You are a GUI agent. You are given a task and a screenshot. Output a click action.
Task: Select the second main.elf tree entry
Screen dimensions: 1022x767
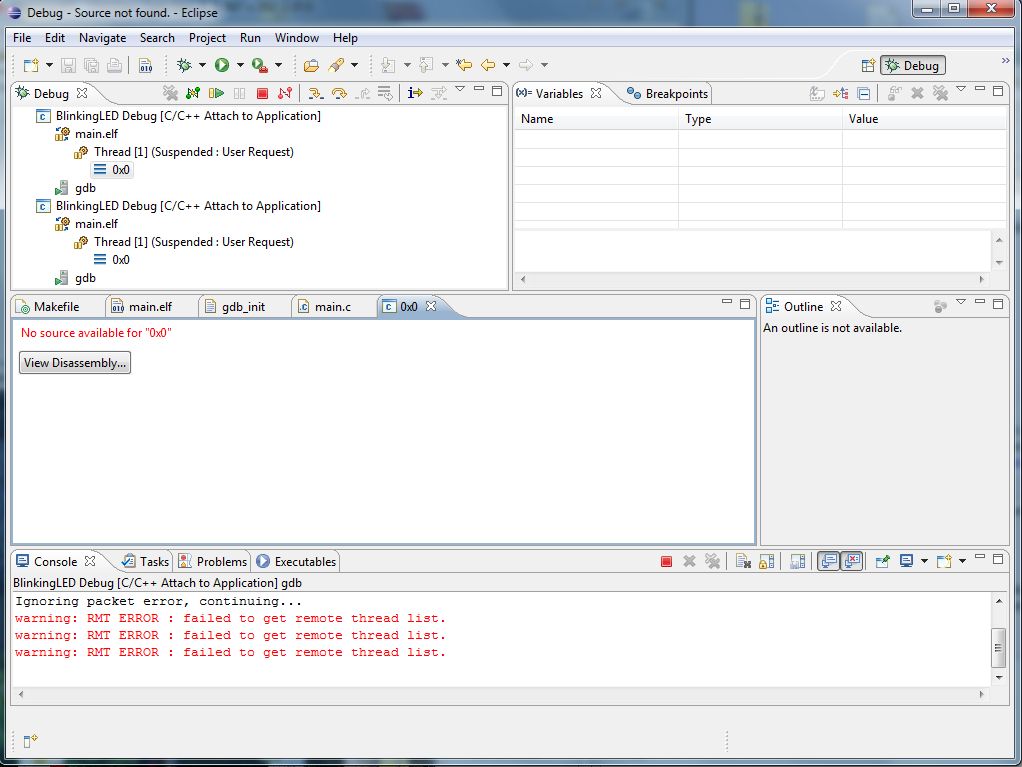pyautogui.click(x=96, y=224)
